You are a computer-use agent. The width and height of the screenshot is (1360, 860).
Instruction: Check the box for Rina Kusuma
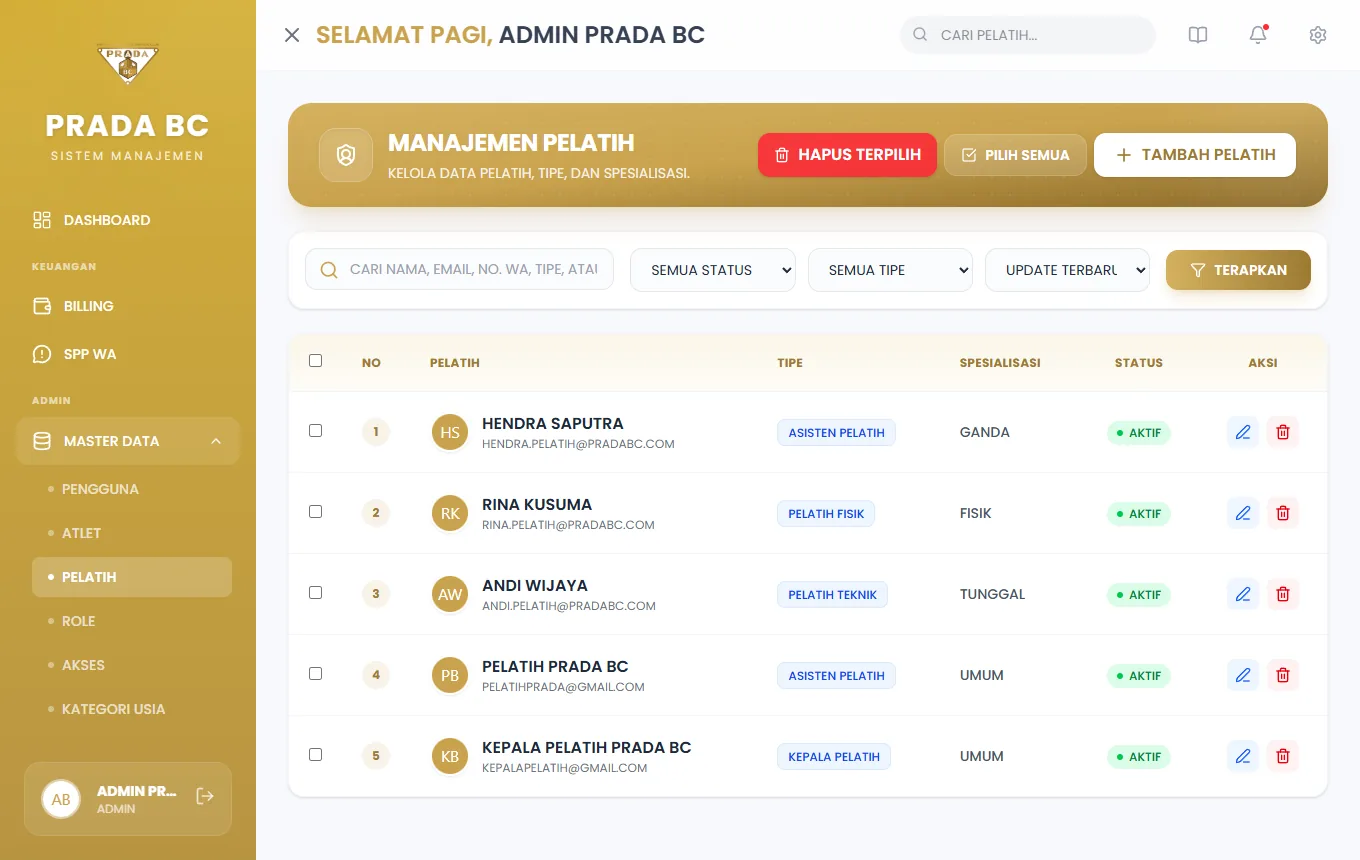[316, 512]
